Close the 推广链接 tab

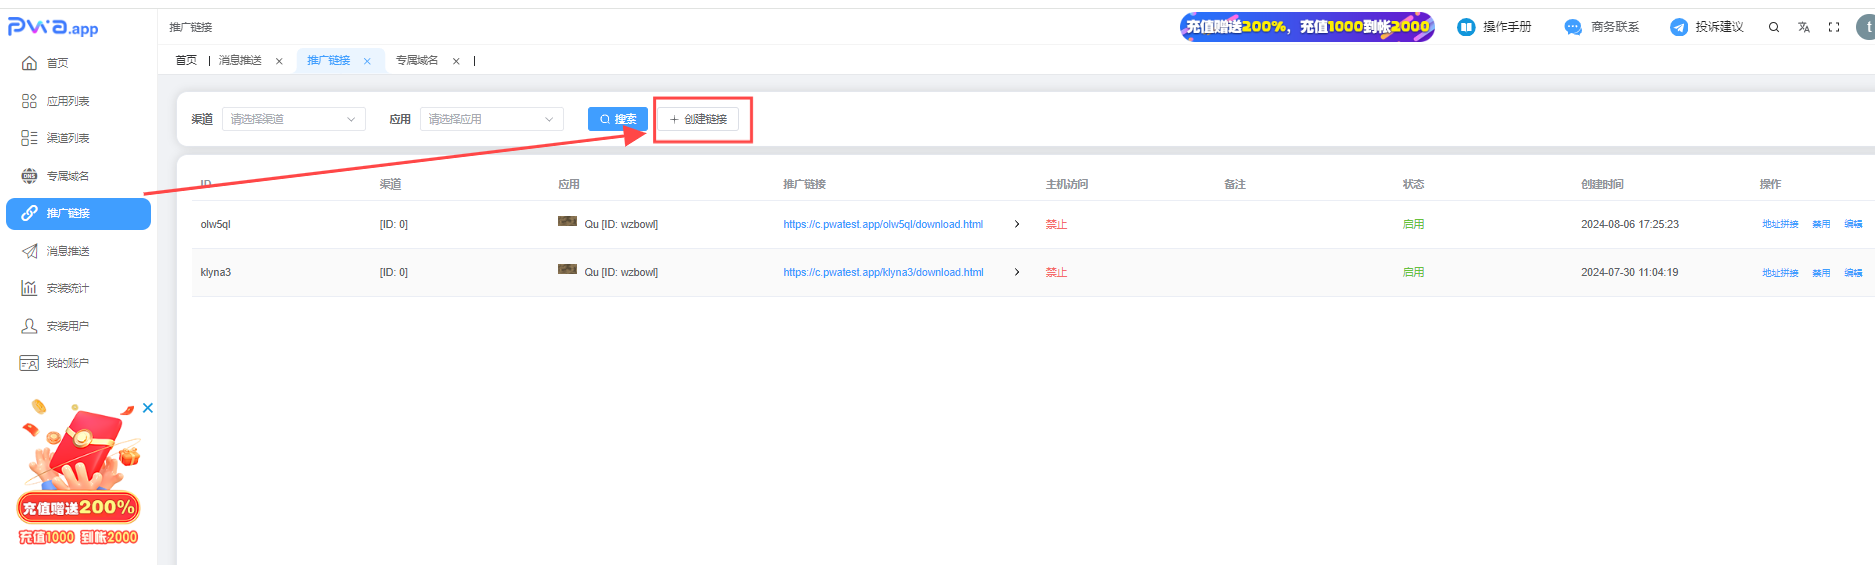click(367, 61)
